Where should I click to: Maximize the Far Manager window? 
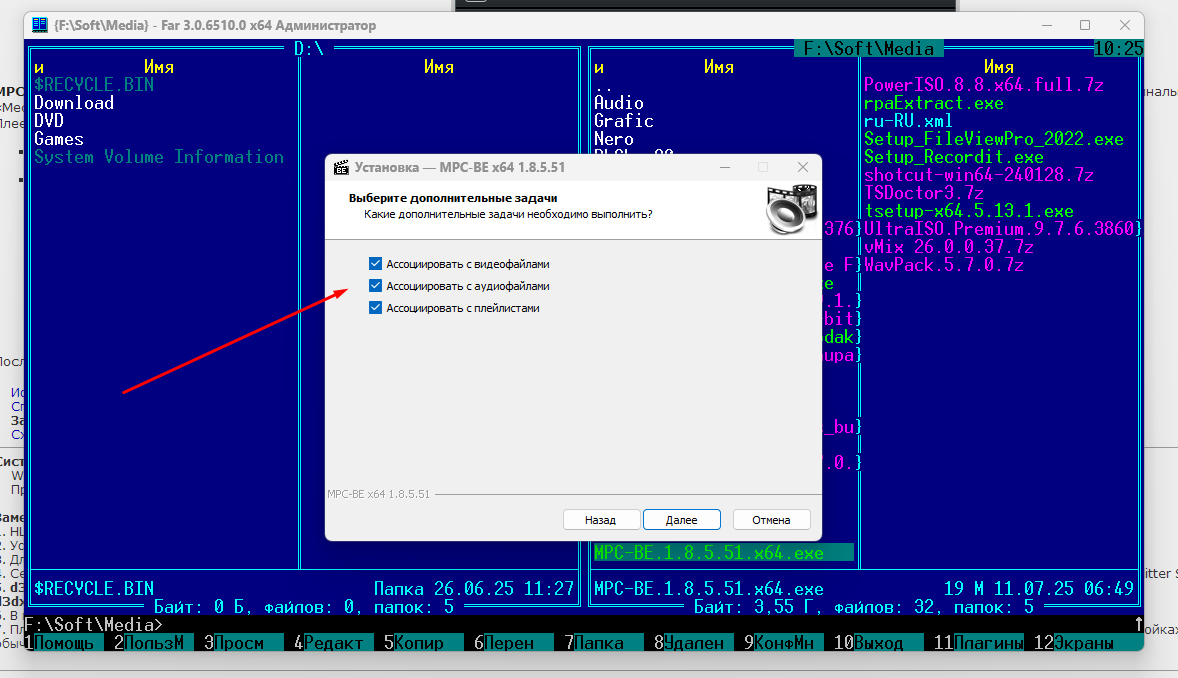pyautogui.click(x=1085, y=25)
